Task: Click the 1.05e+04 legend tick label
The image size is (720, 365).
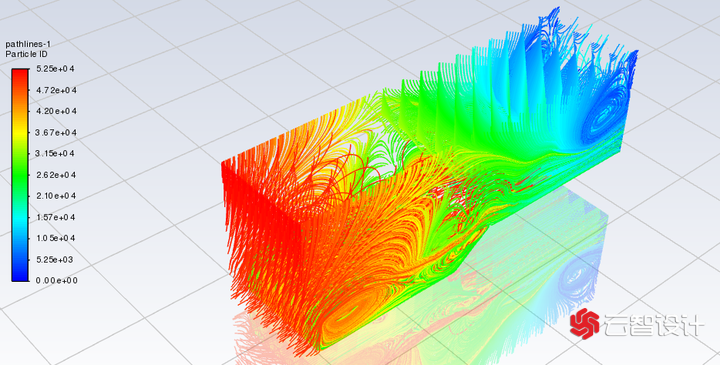Action: [x=56, y=238]
